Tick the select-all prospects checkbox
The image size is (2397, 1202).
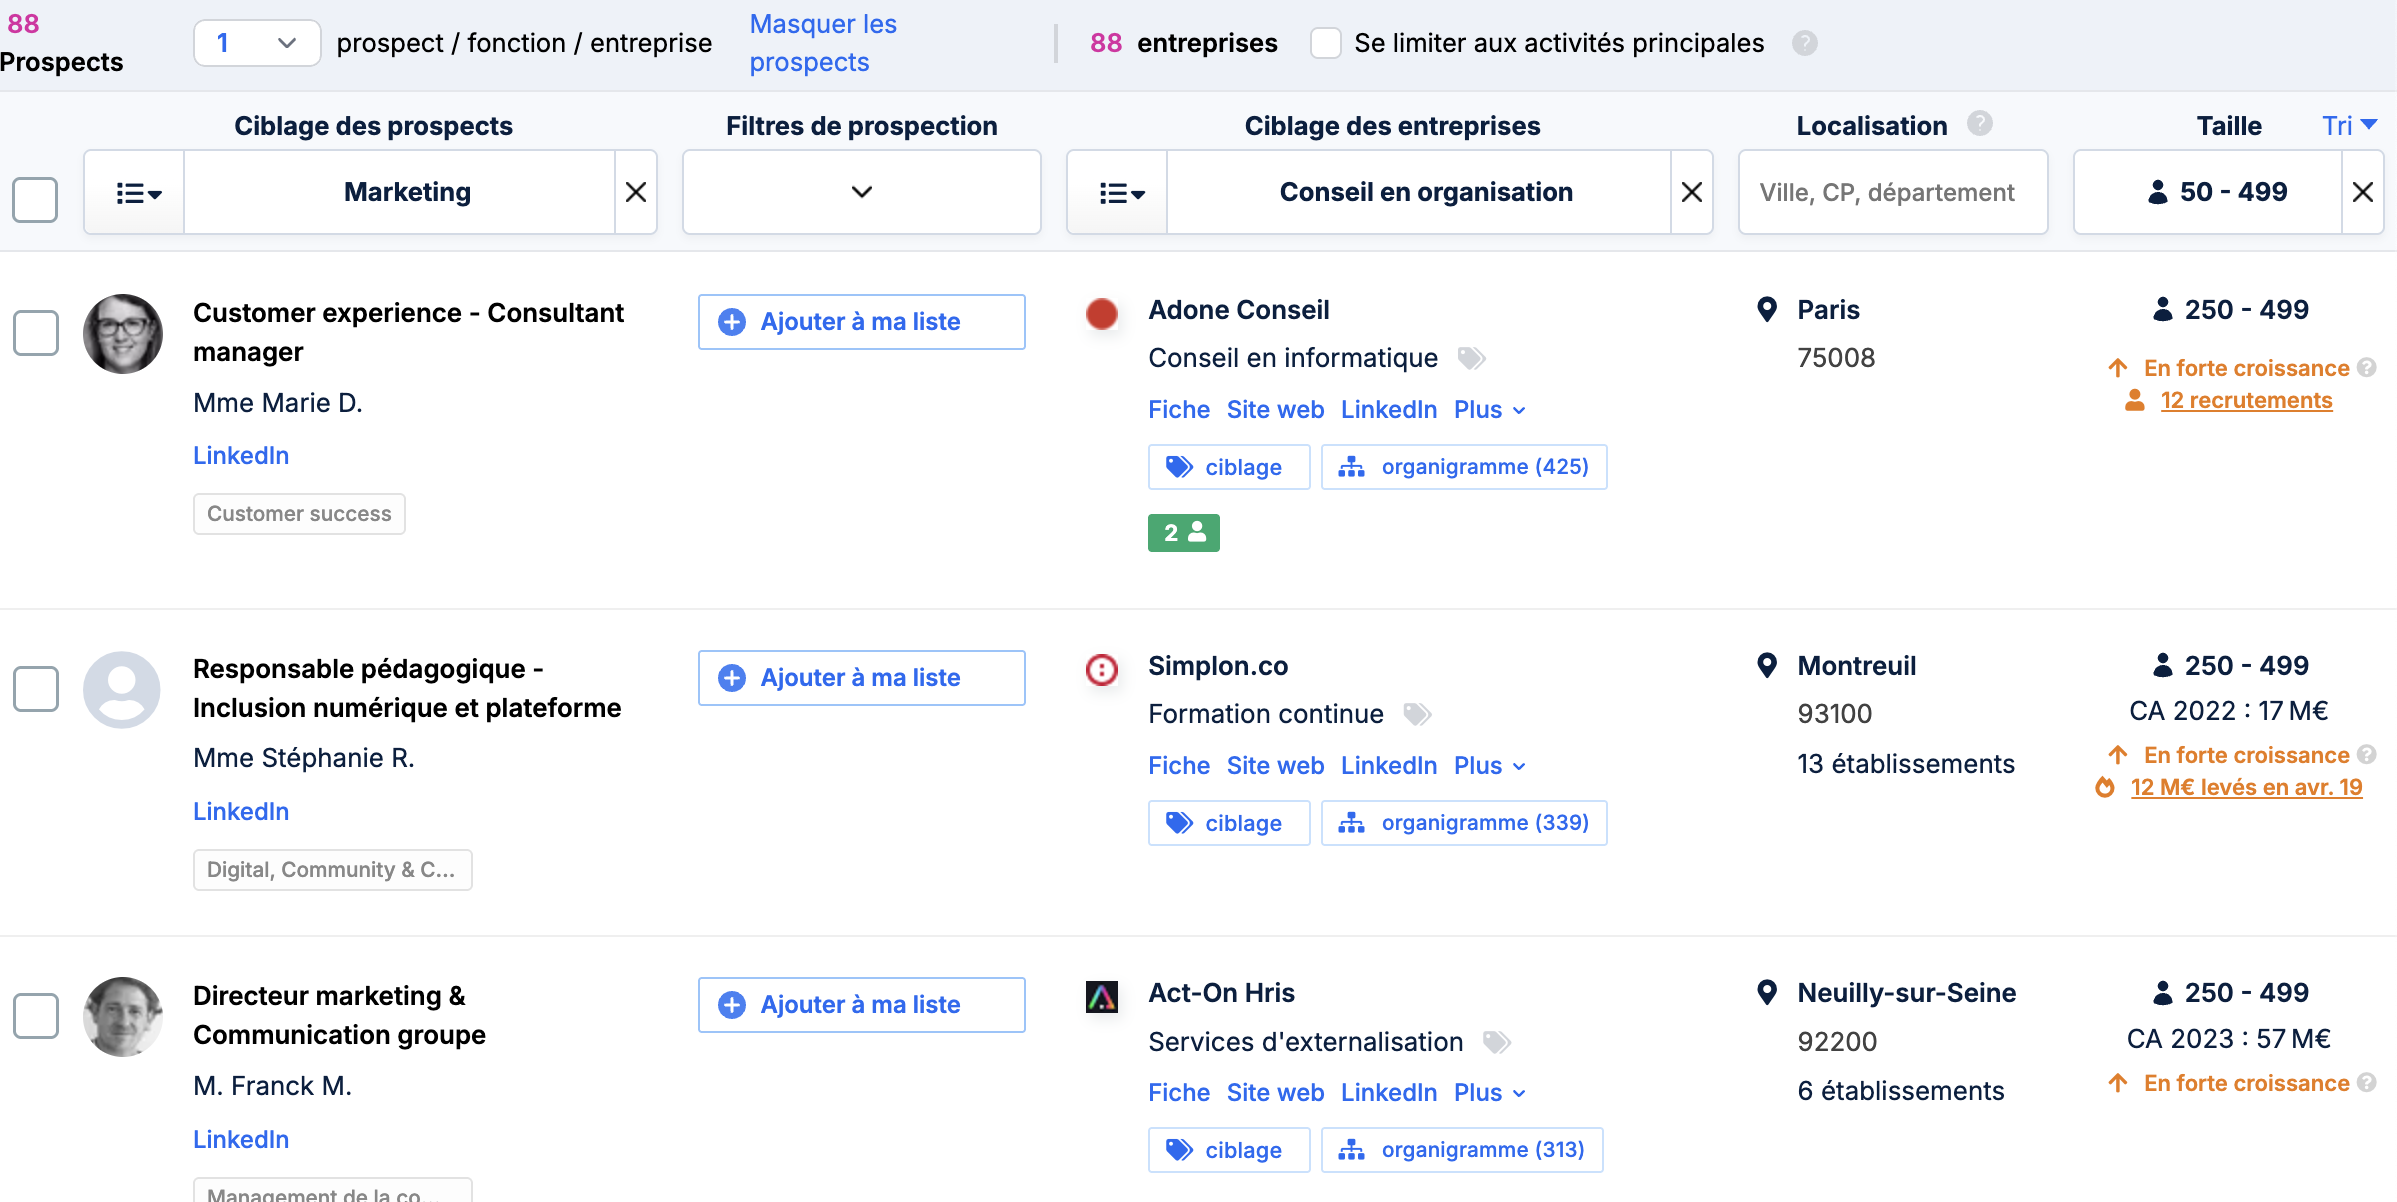pos(35,199)
